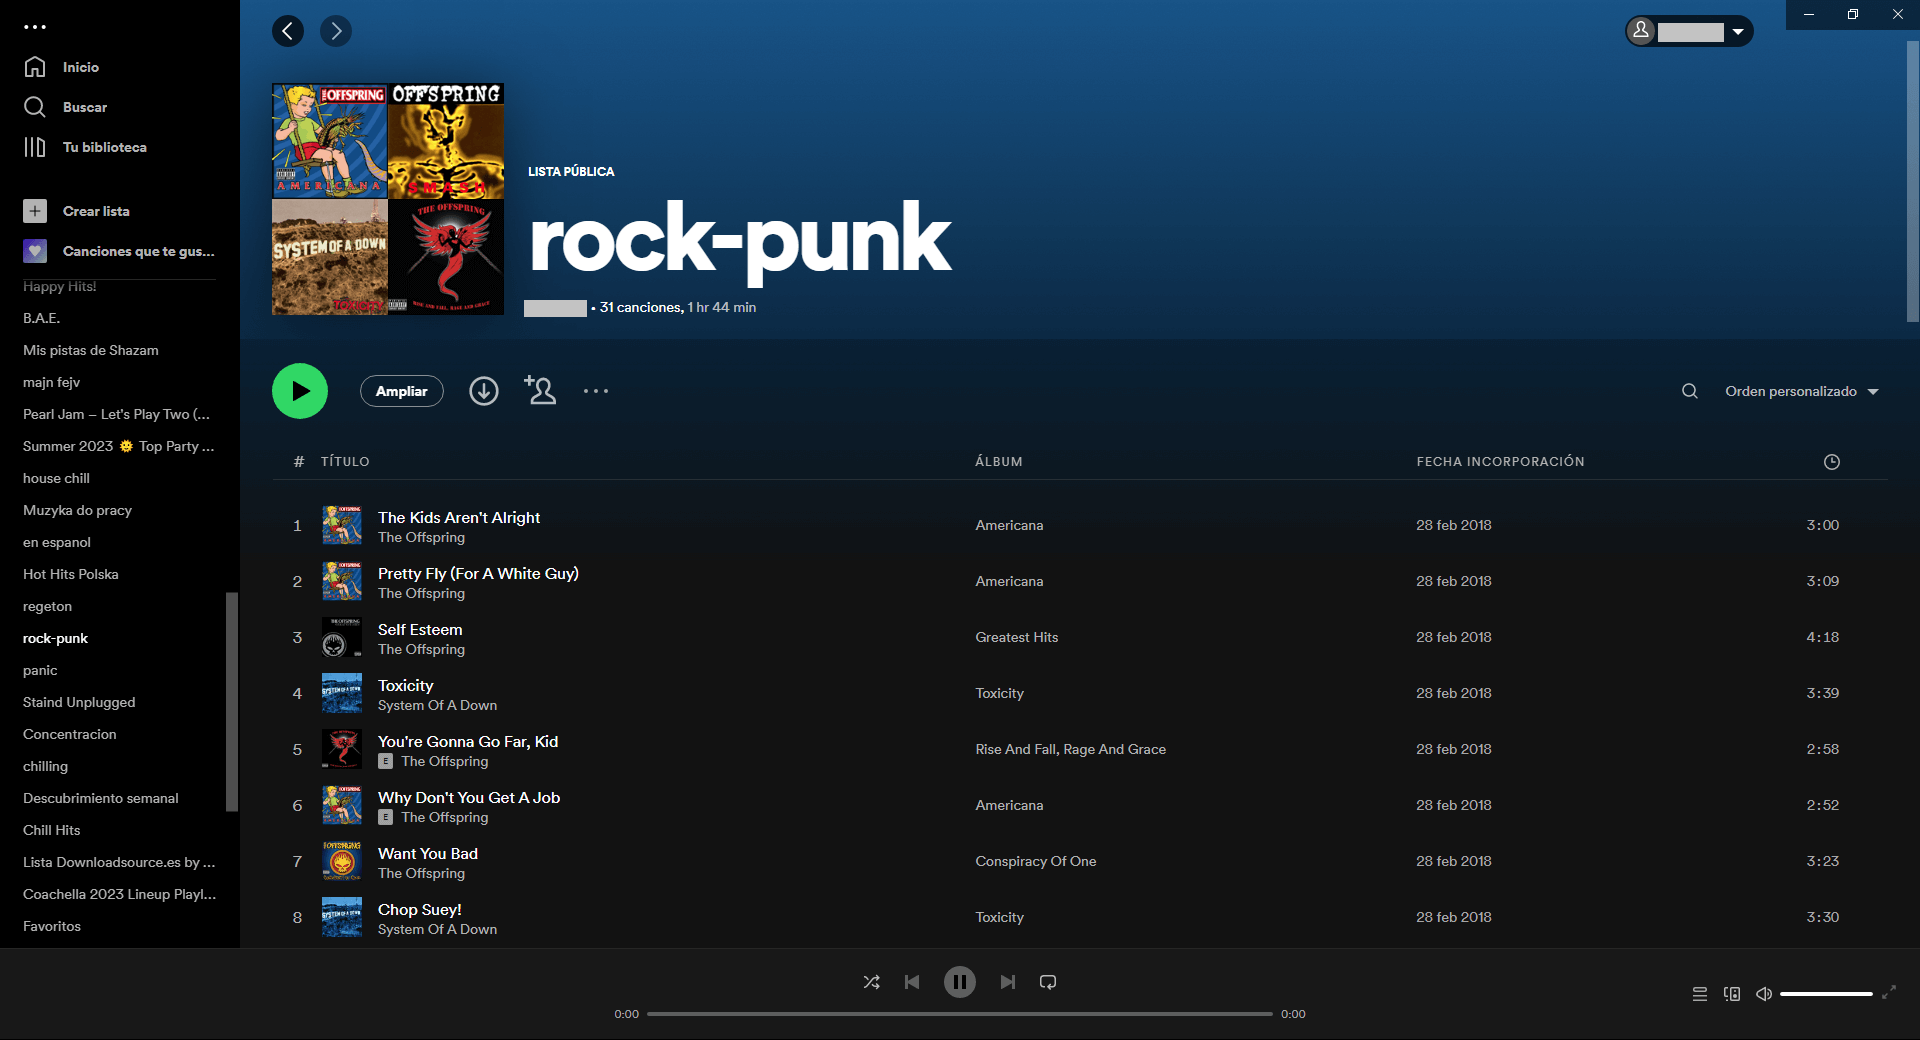Click The Kids Aren't Alright song title
The image size is (1920, 1040).
459,517
